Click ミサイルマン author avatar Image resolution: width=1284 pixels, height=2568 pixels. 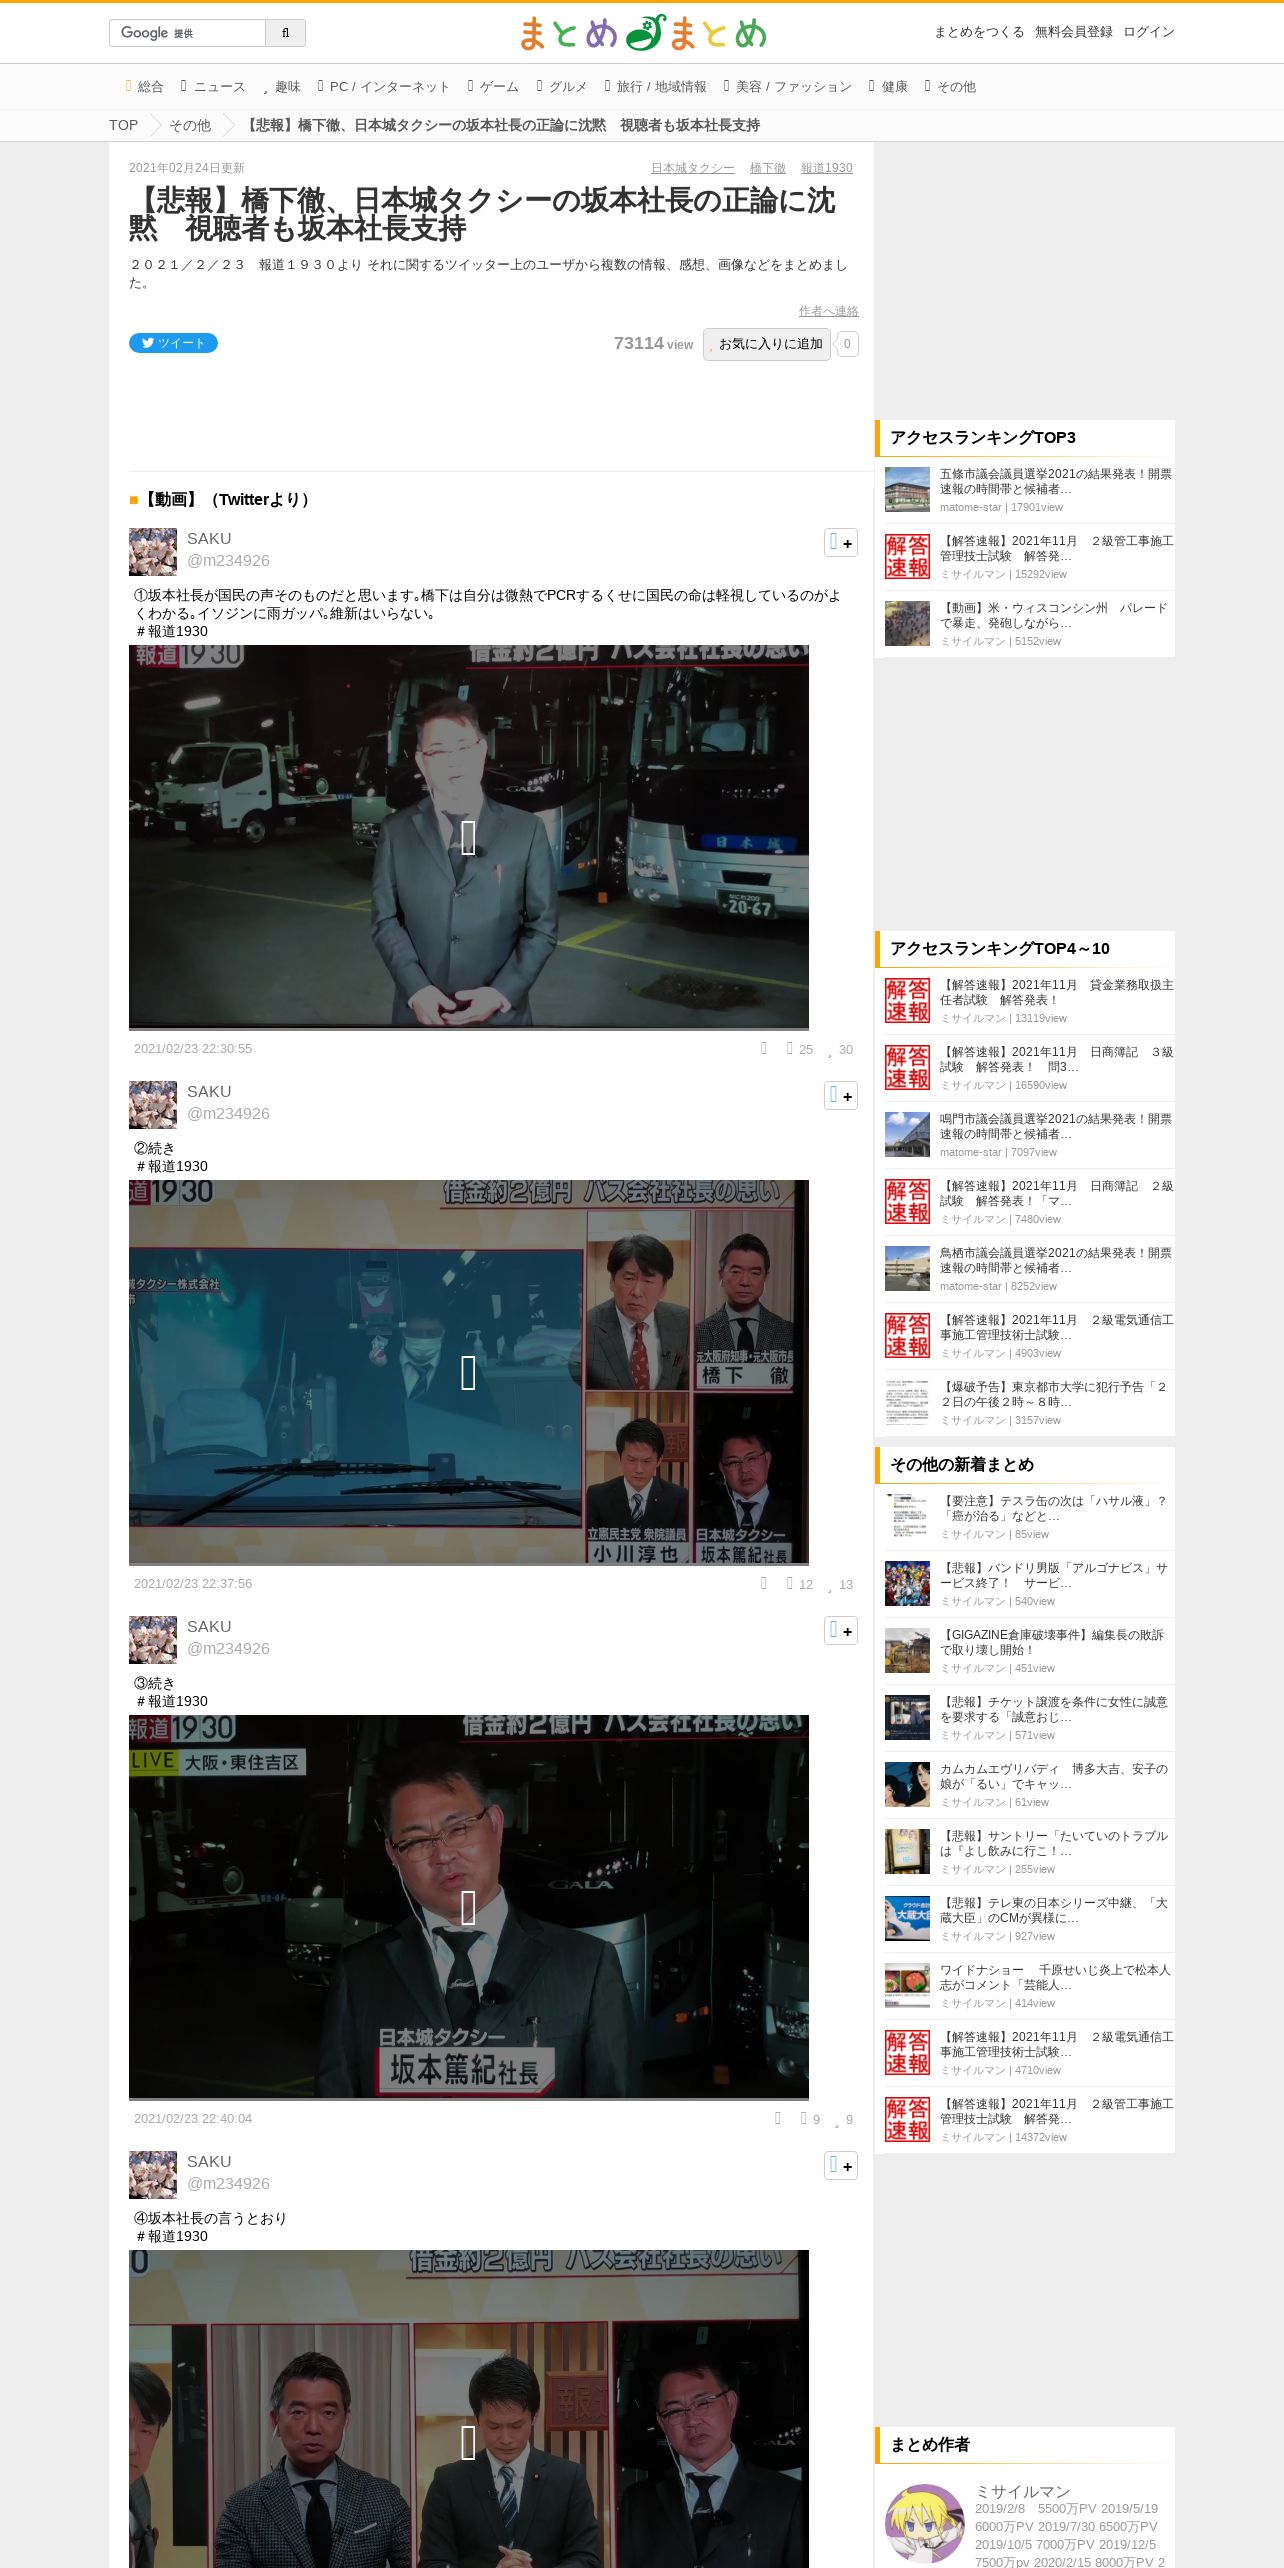click(924, 2523)
